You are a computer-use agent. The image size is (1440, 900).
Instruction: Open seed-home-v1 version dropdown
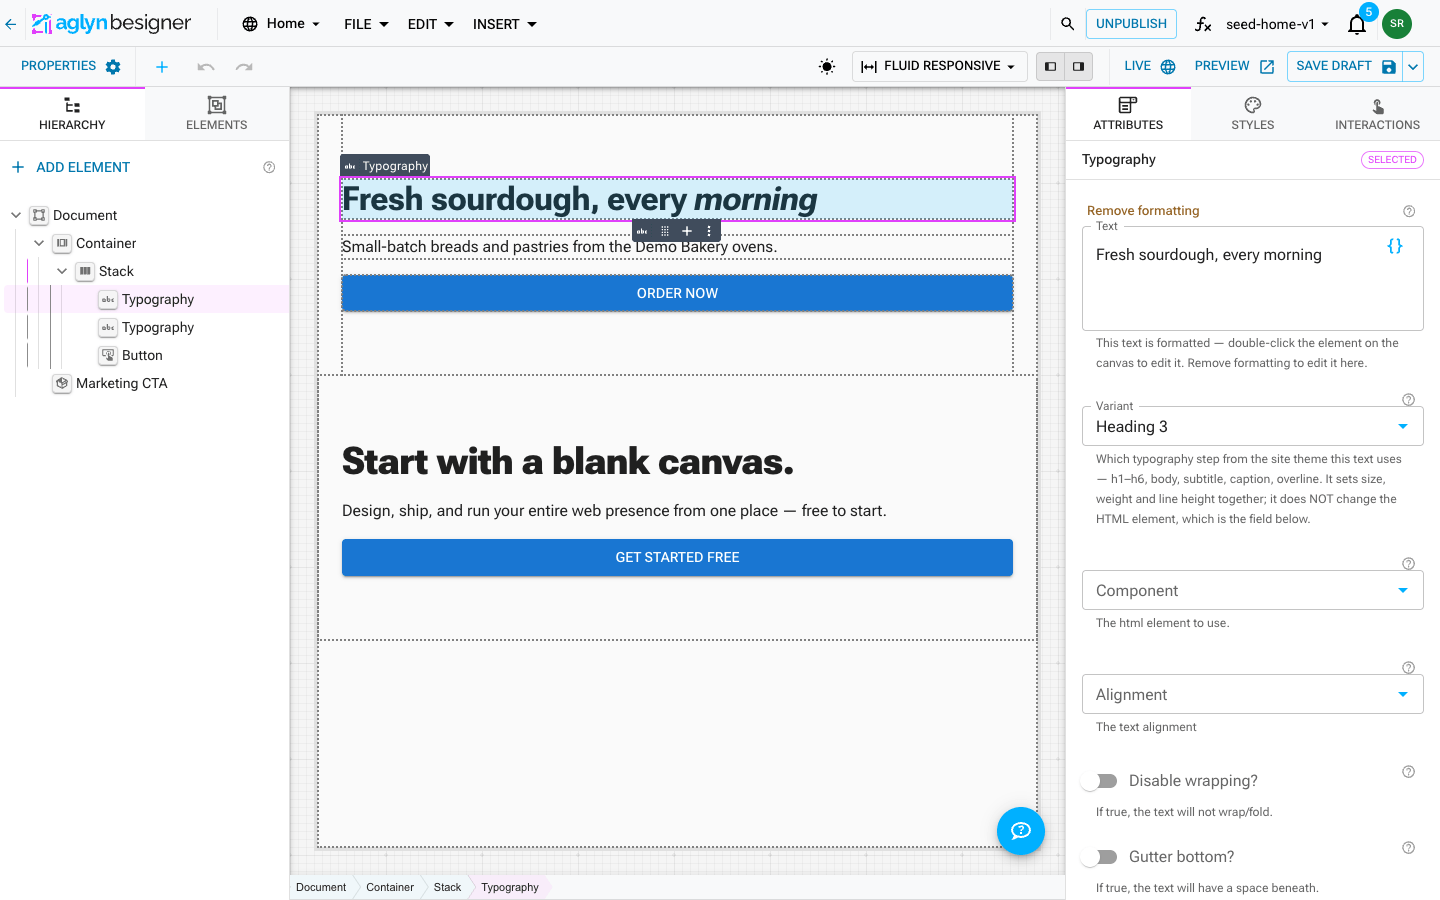1278,24
